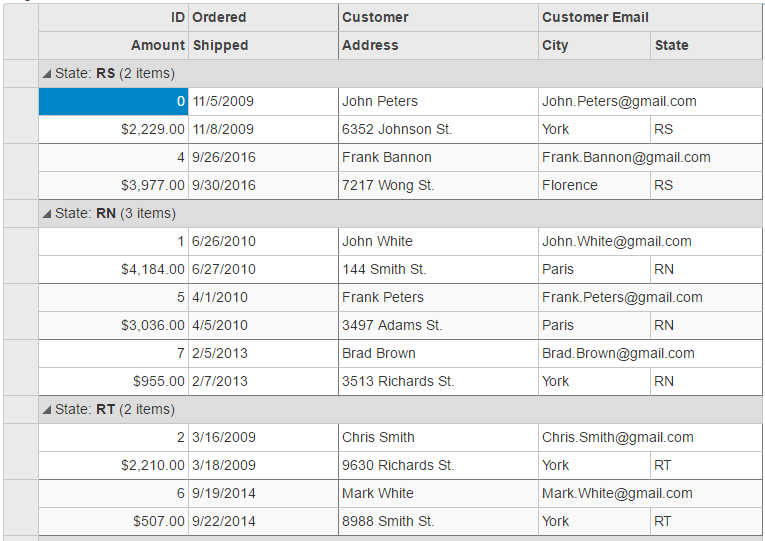Select row header for Brad Brown record

pos(21,367)
